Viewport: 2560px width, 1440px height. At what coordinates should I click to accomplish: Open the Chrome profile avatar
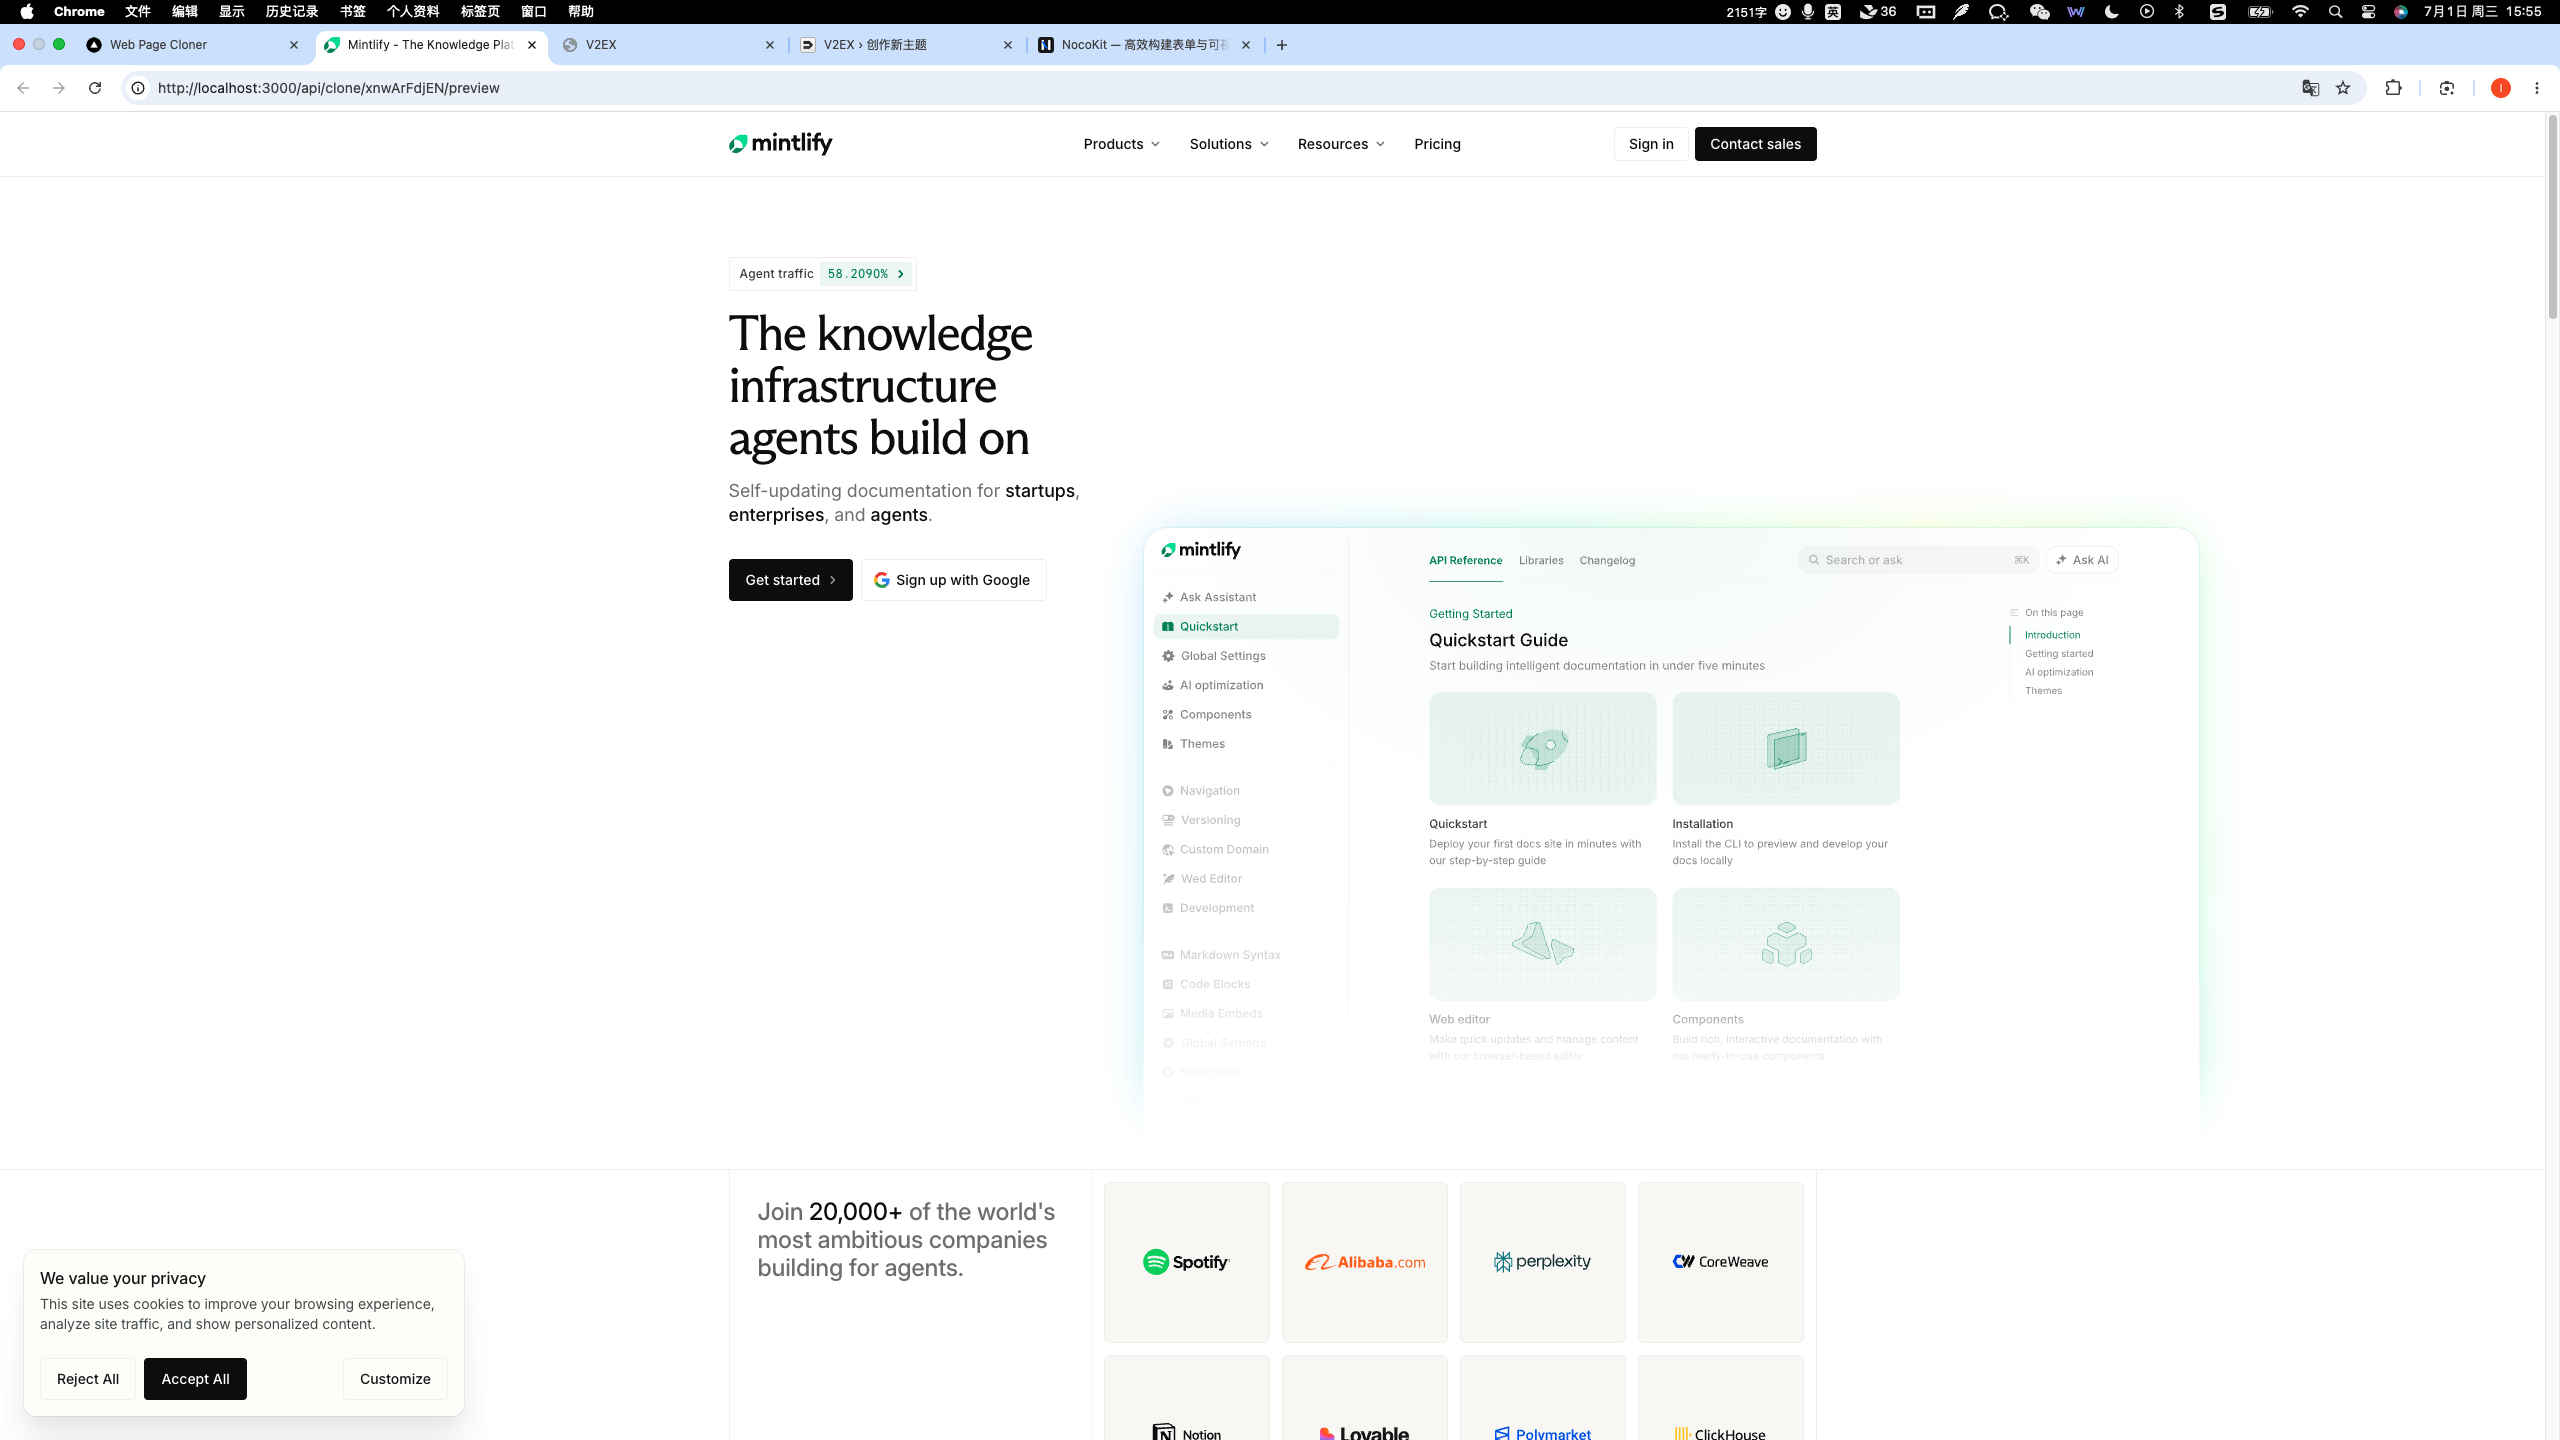tap(2501, 88)
